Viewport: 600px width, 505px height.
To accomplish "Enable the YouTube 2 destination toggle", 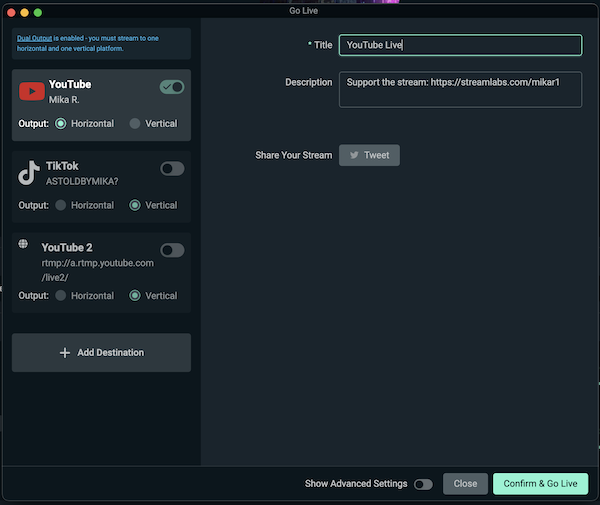I will pyautogui.click(x=172, y=251).
